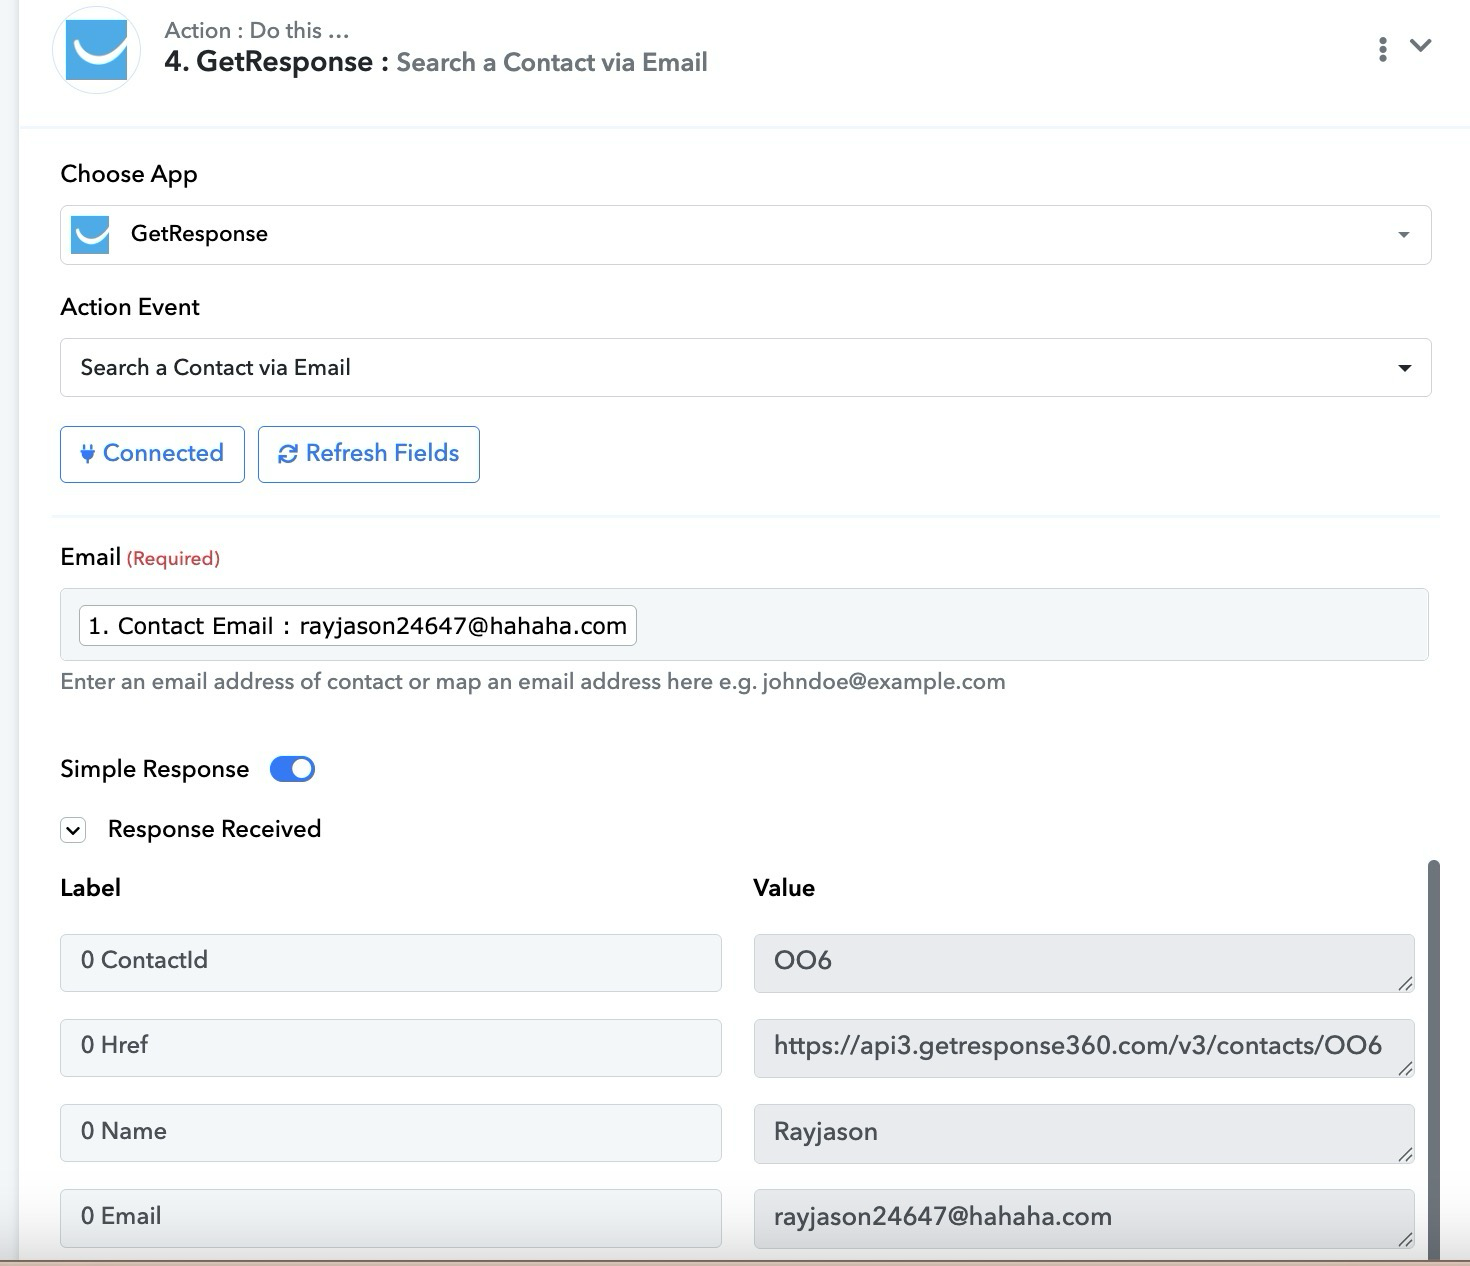Click the Connected button
Image resolution: width=1470 pixels, height=1266 pixels.
click(152, 454)
